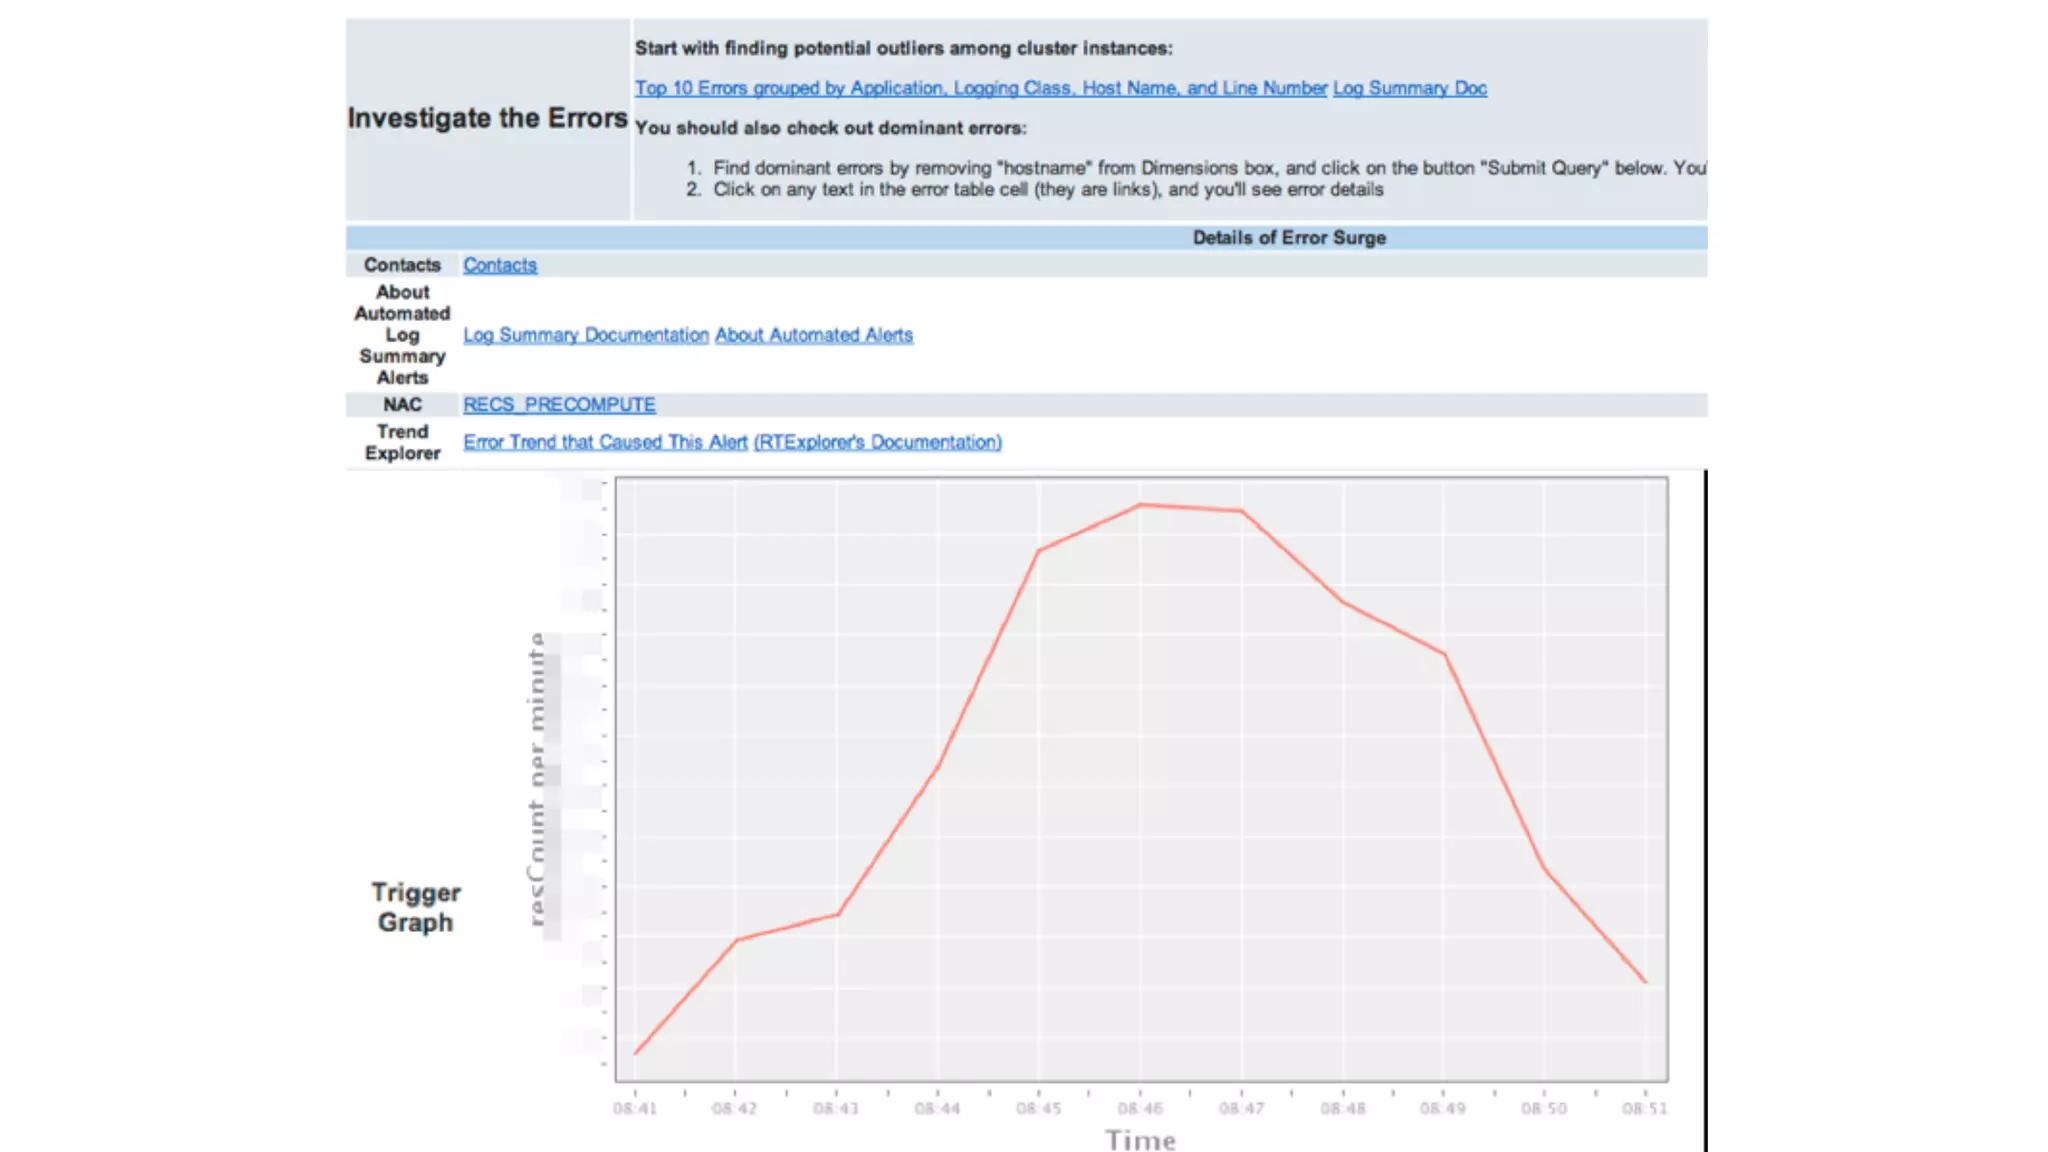Click the RECS_PRECOMPUTE NAC link
The height and width of the screenshot is (1152, 2048).
tap(559, 405)
